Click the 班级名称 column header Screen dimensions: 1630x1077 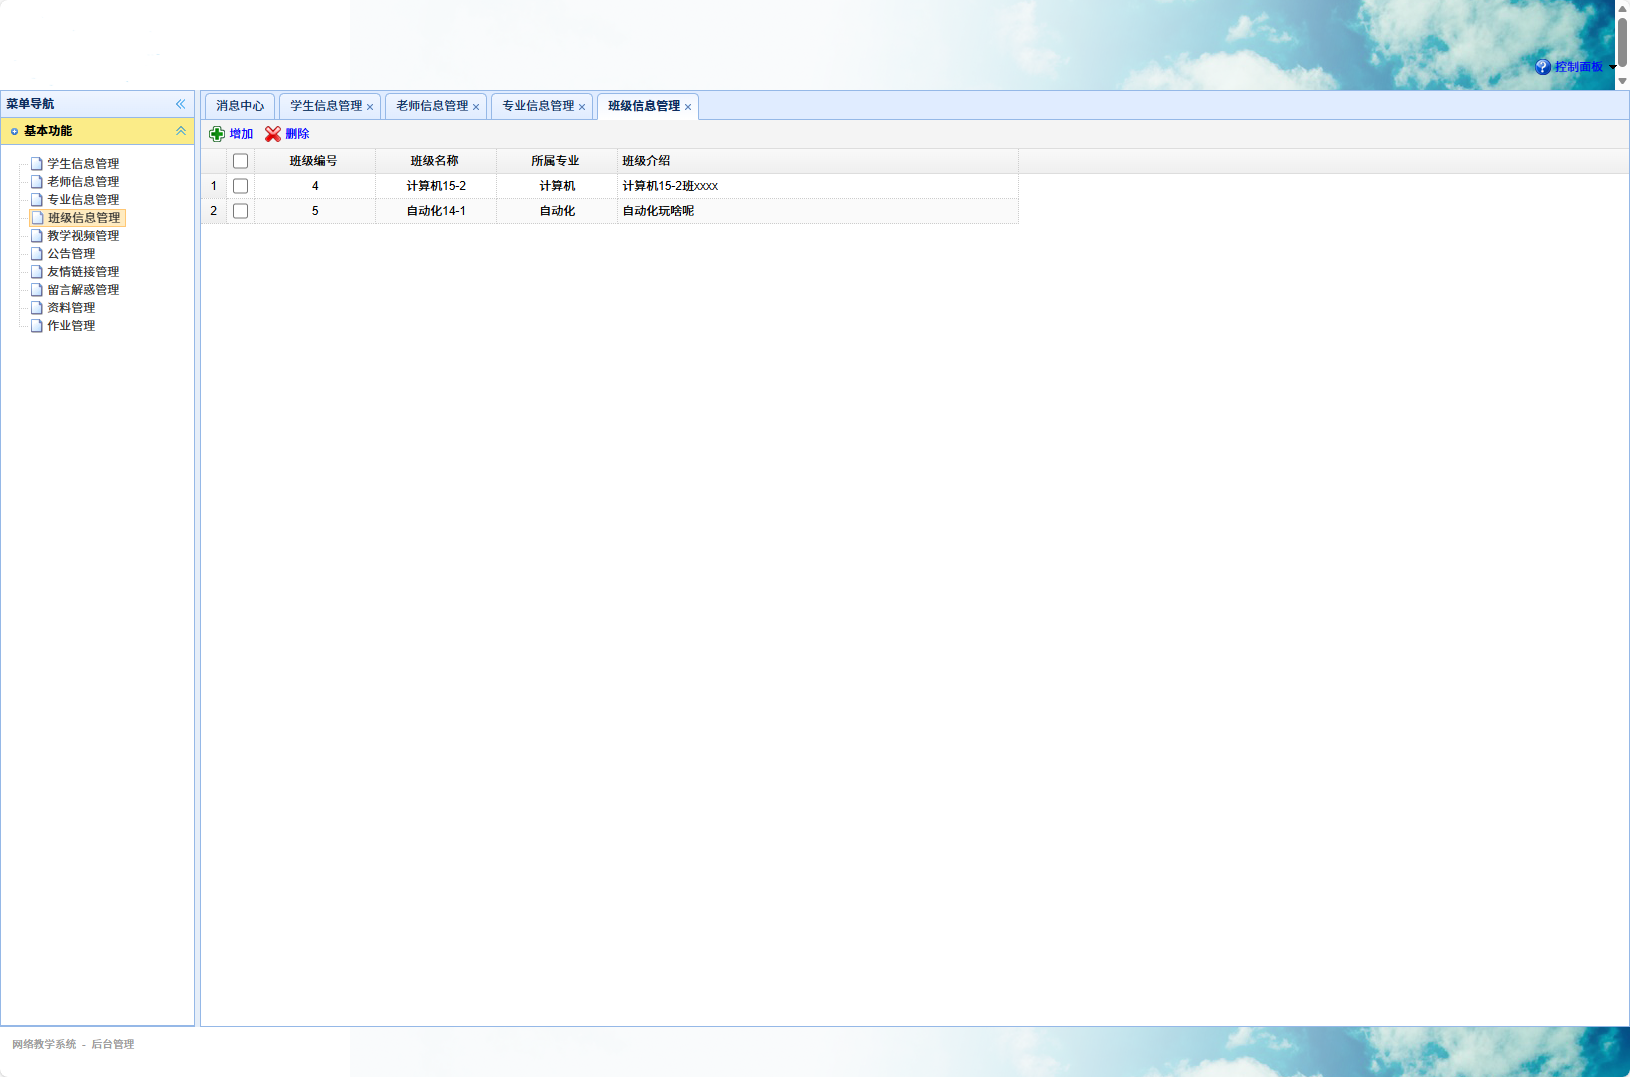tap(435, 161)
